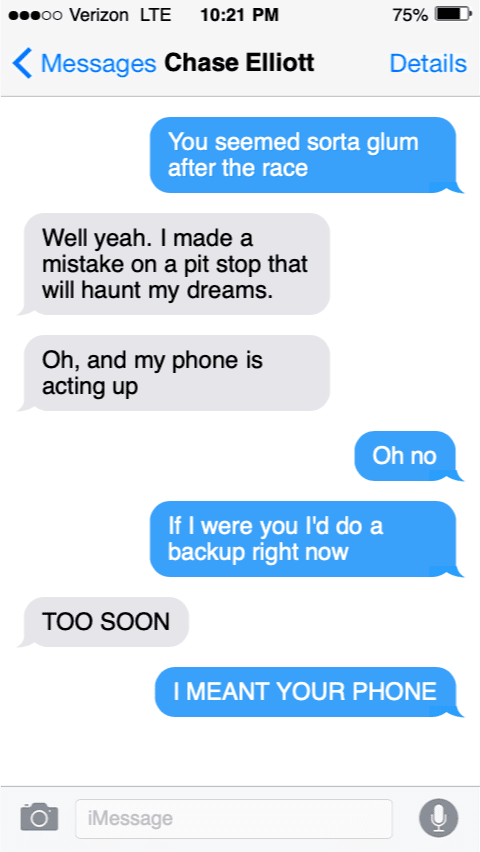Viewport: 480px width, 852px height.
Task: Tap the 75% battery percentage text
Action: [x=410, y=15]
